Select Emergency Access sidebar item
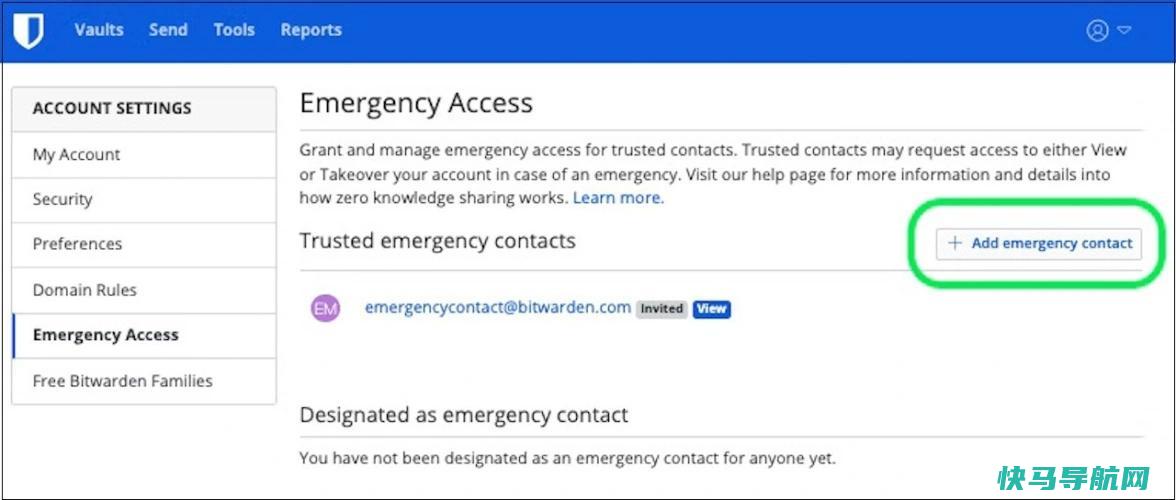This screenshot has width=1176, height=500. tap(144, 335)
